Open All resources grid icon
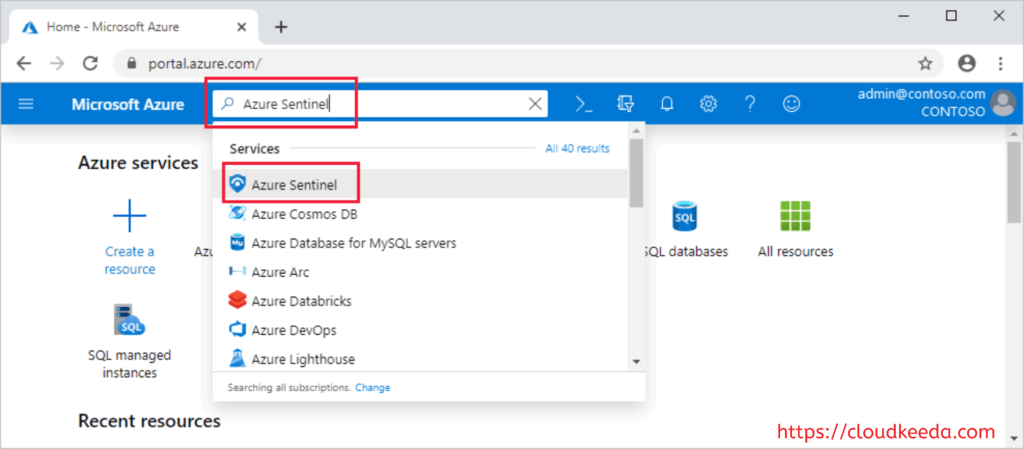 tap(795, 217)
